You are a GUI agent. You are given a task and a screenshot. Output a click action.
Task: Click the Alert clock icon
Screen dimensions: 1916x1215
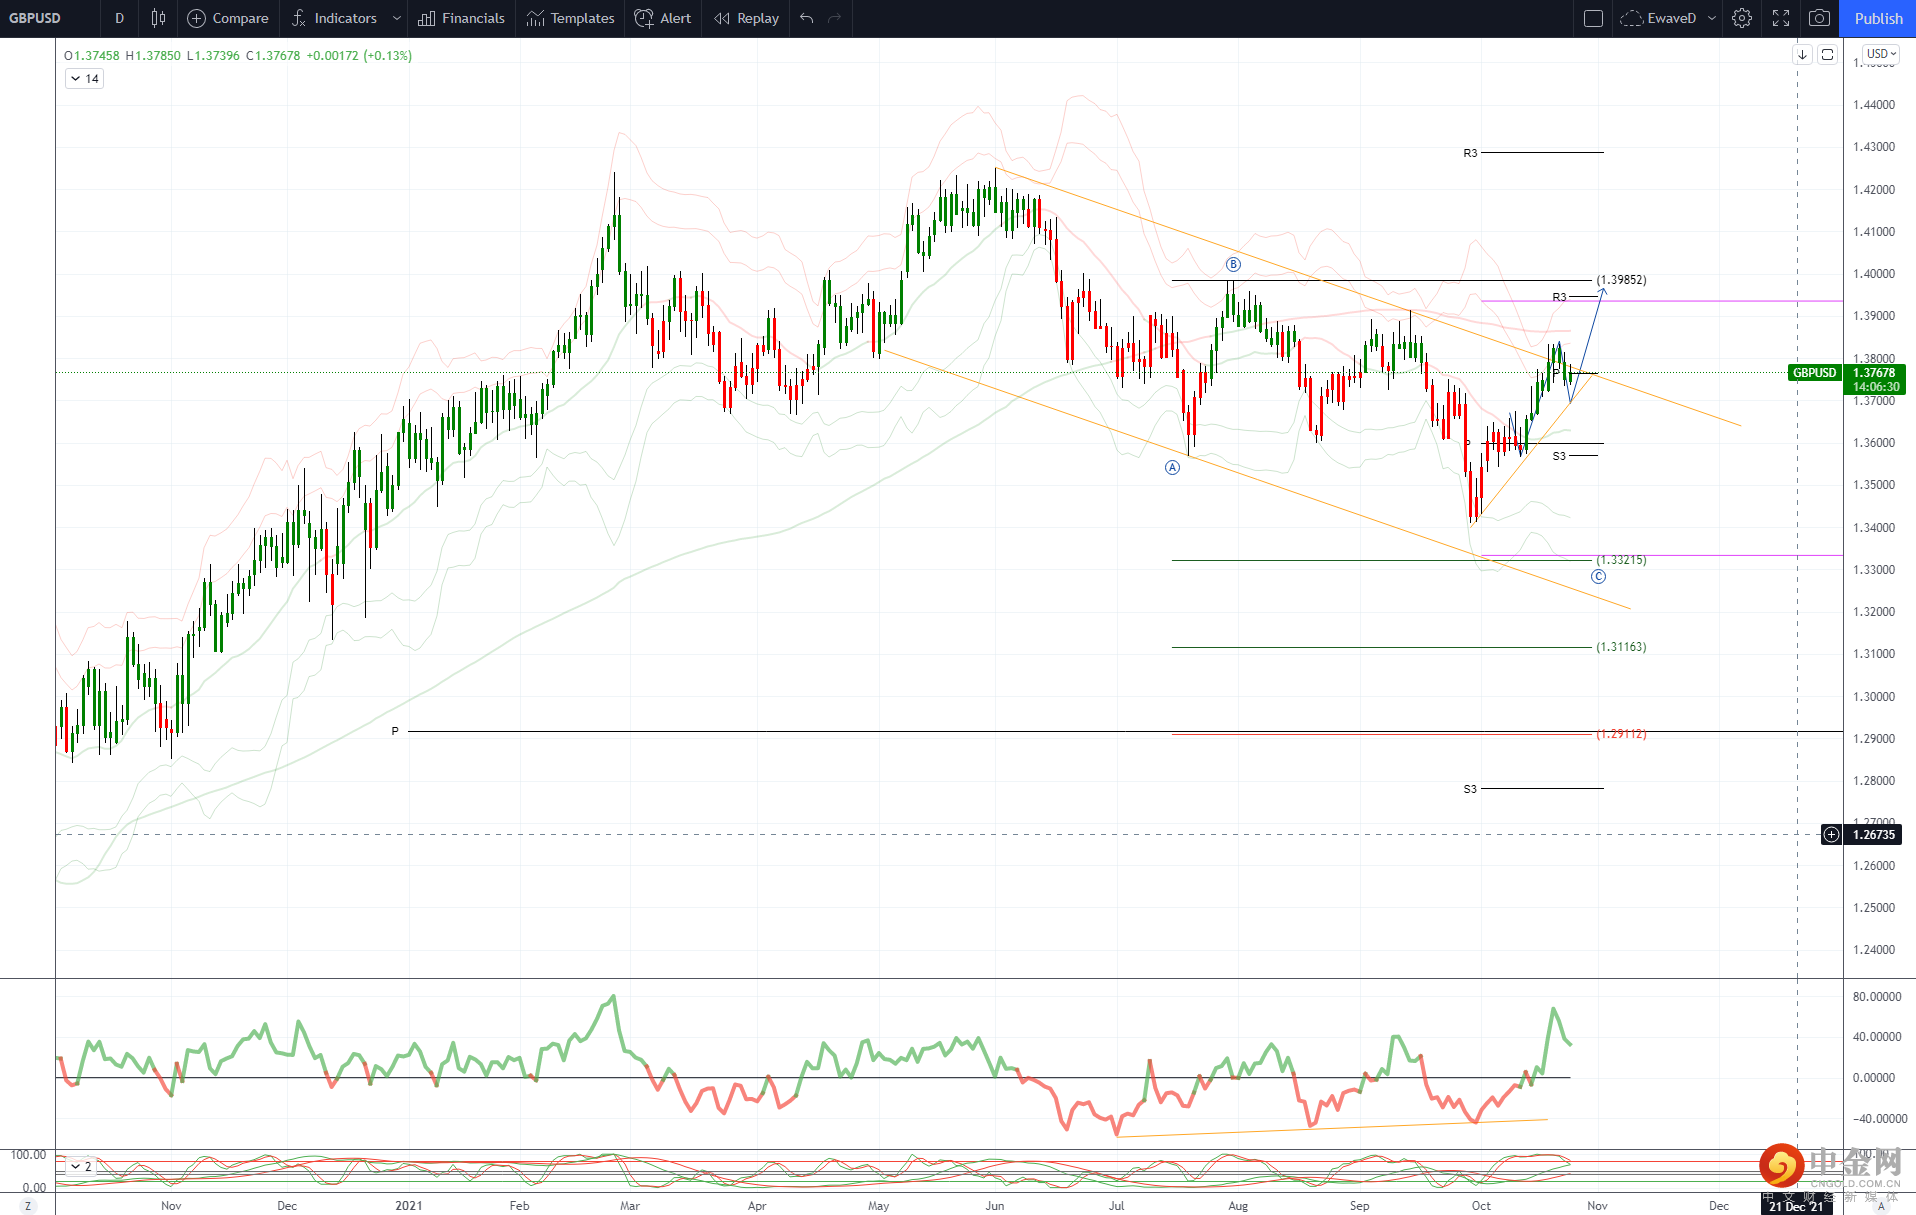[x=644, y=18]
